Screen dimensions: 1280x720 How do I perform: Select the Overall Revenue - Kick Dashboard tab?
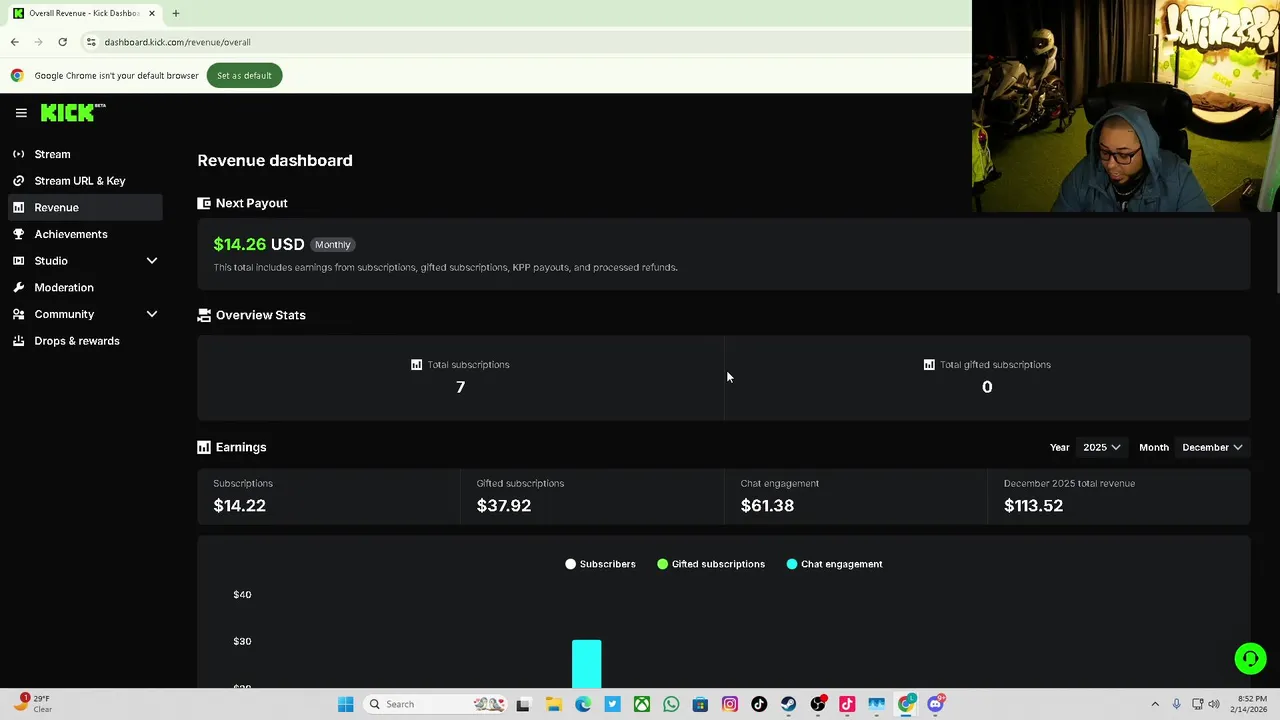point(84,13)
